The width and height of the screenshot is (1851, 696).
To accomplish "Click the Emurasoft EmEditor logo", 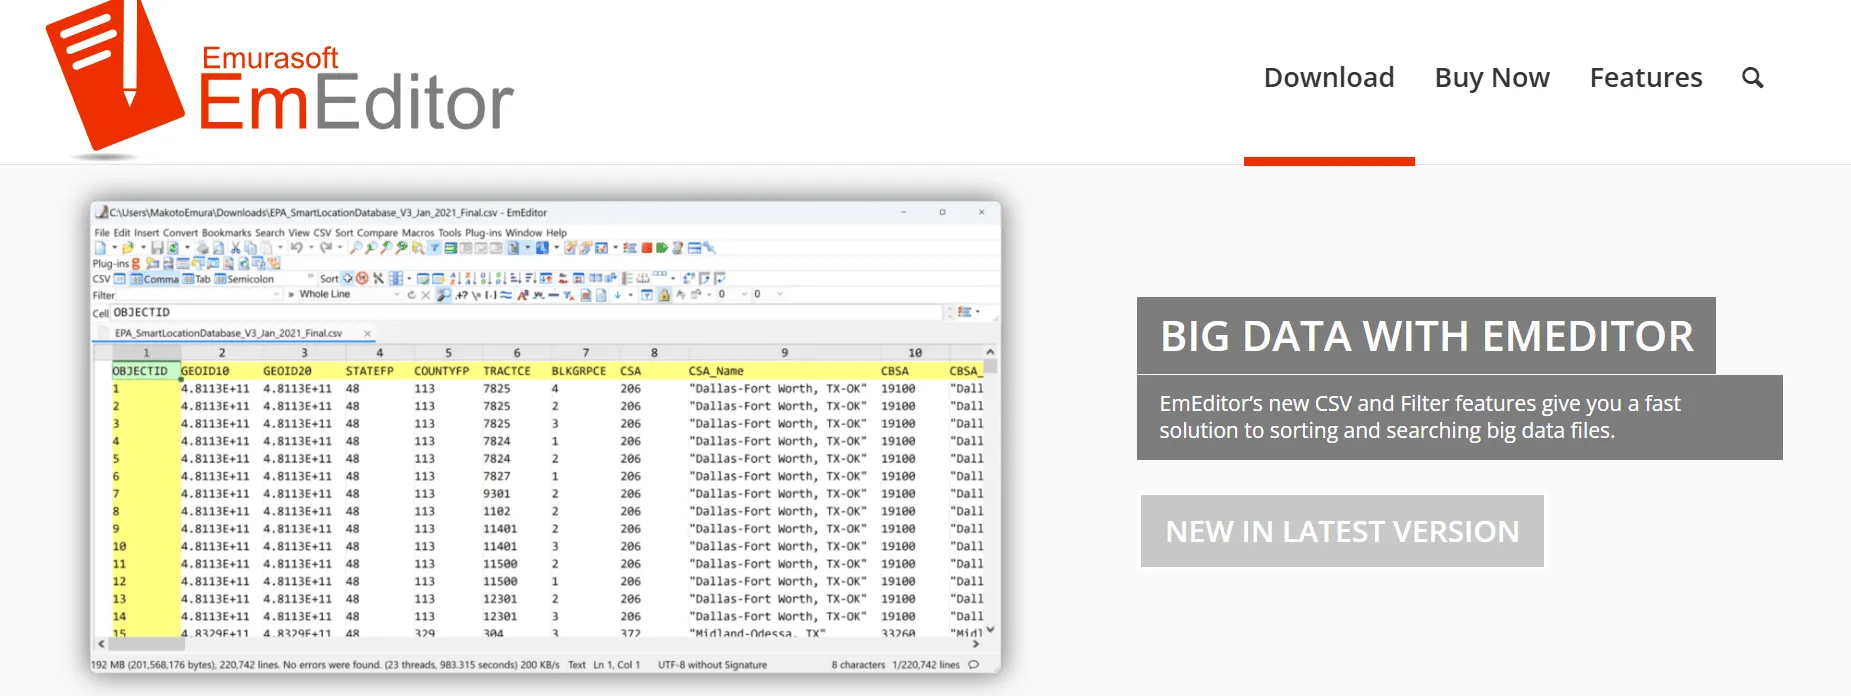I will coord(280,80).
